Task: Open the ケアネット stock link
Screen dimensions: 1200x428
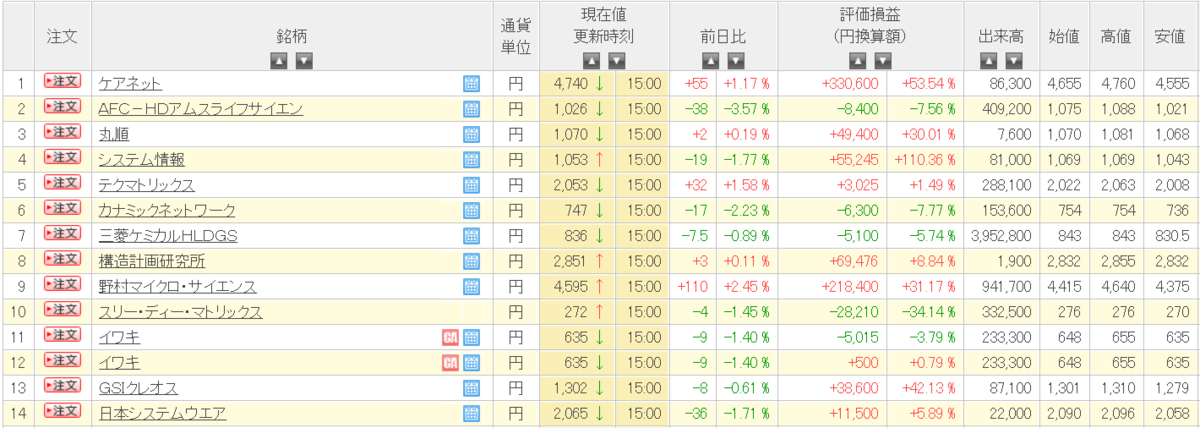Action: [x=130, y=84]
